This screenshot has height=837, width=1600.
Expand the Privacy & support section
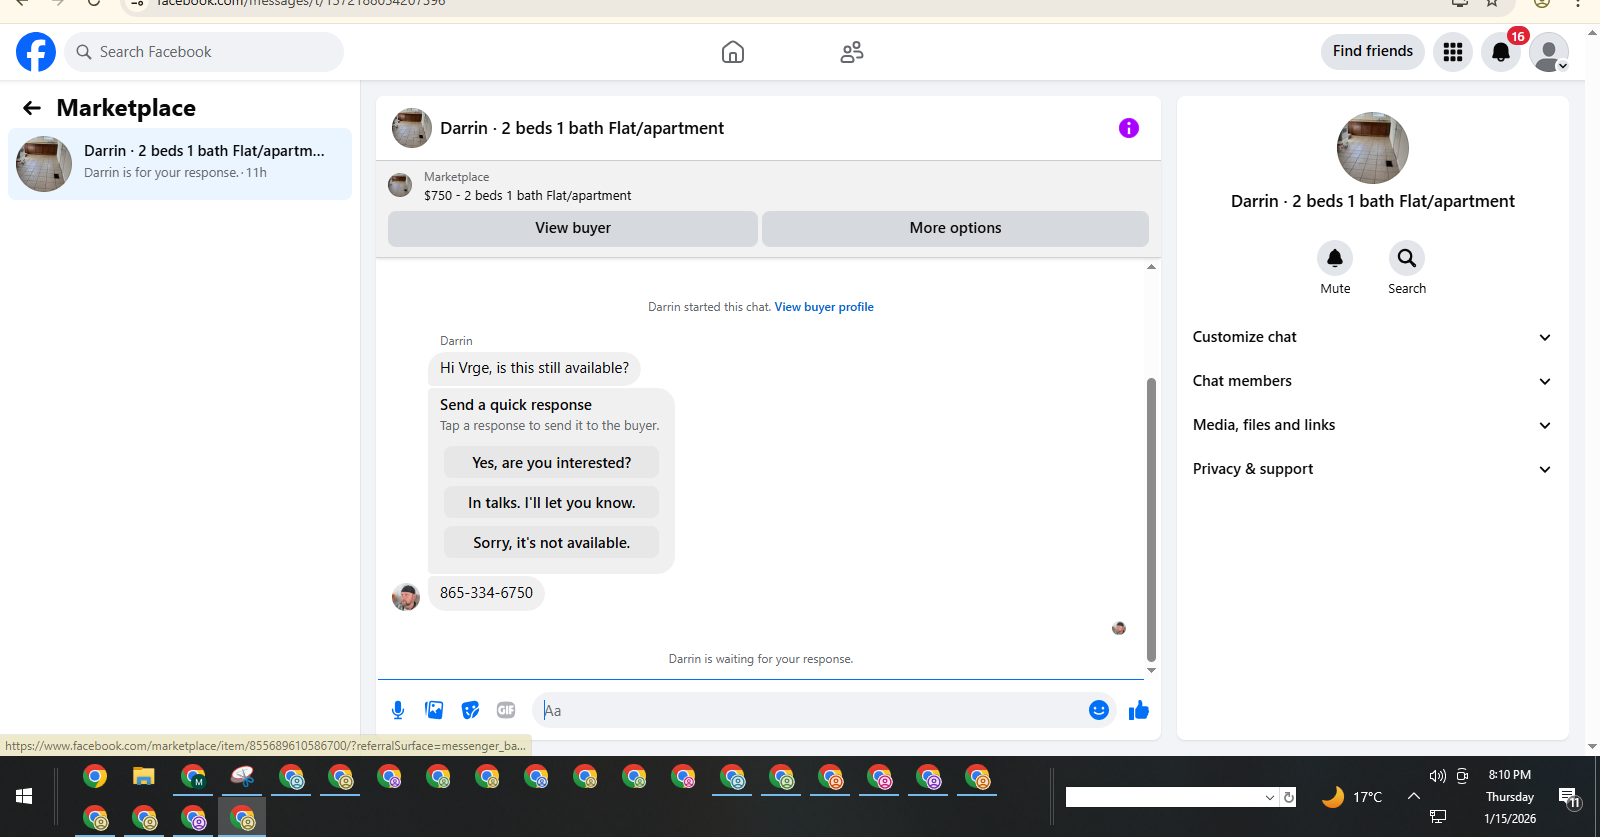coord(1372,469)
